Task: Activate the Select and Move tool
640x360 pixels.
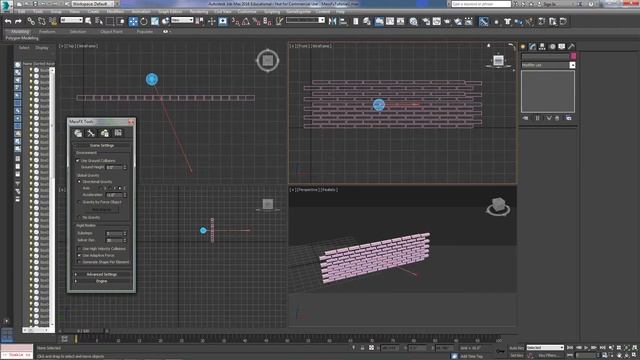Action: point(133,21)
